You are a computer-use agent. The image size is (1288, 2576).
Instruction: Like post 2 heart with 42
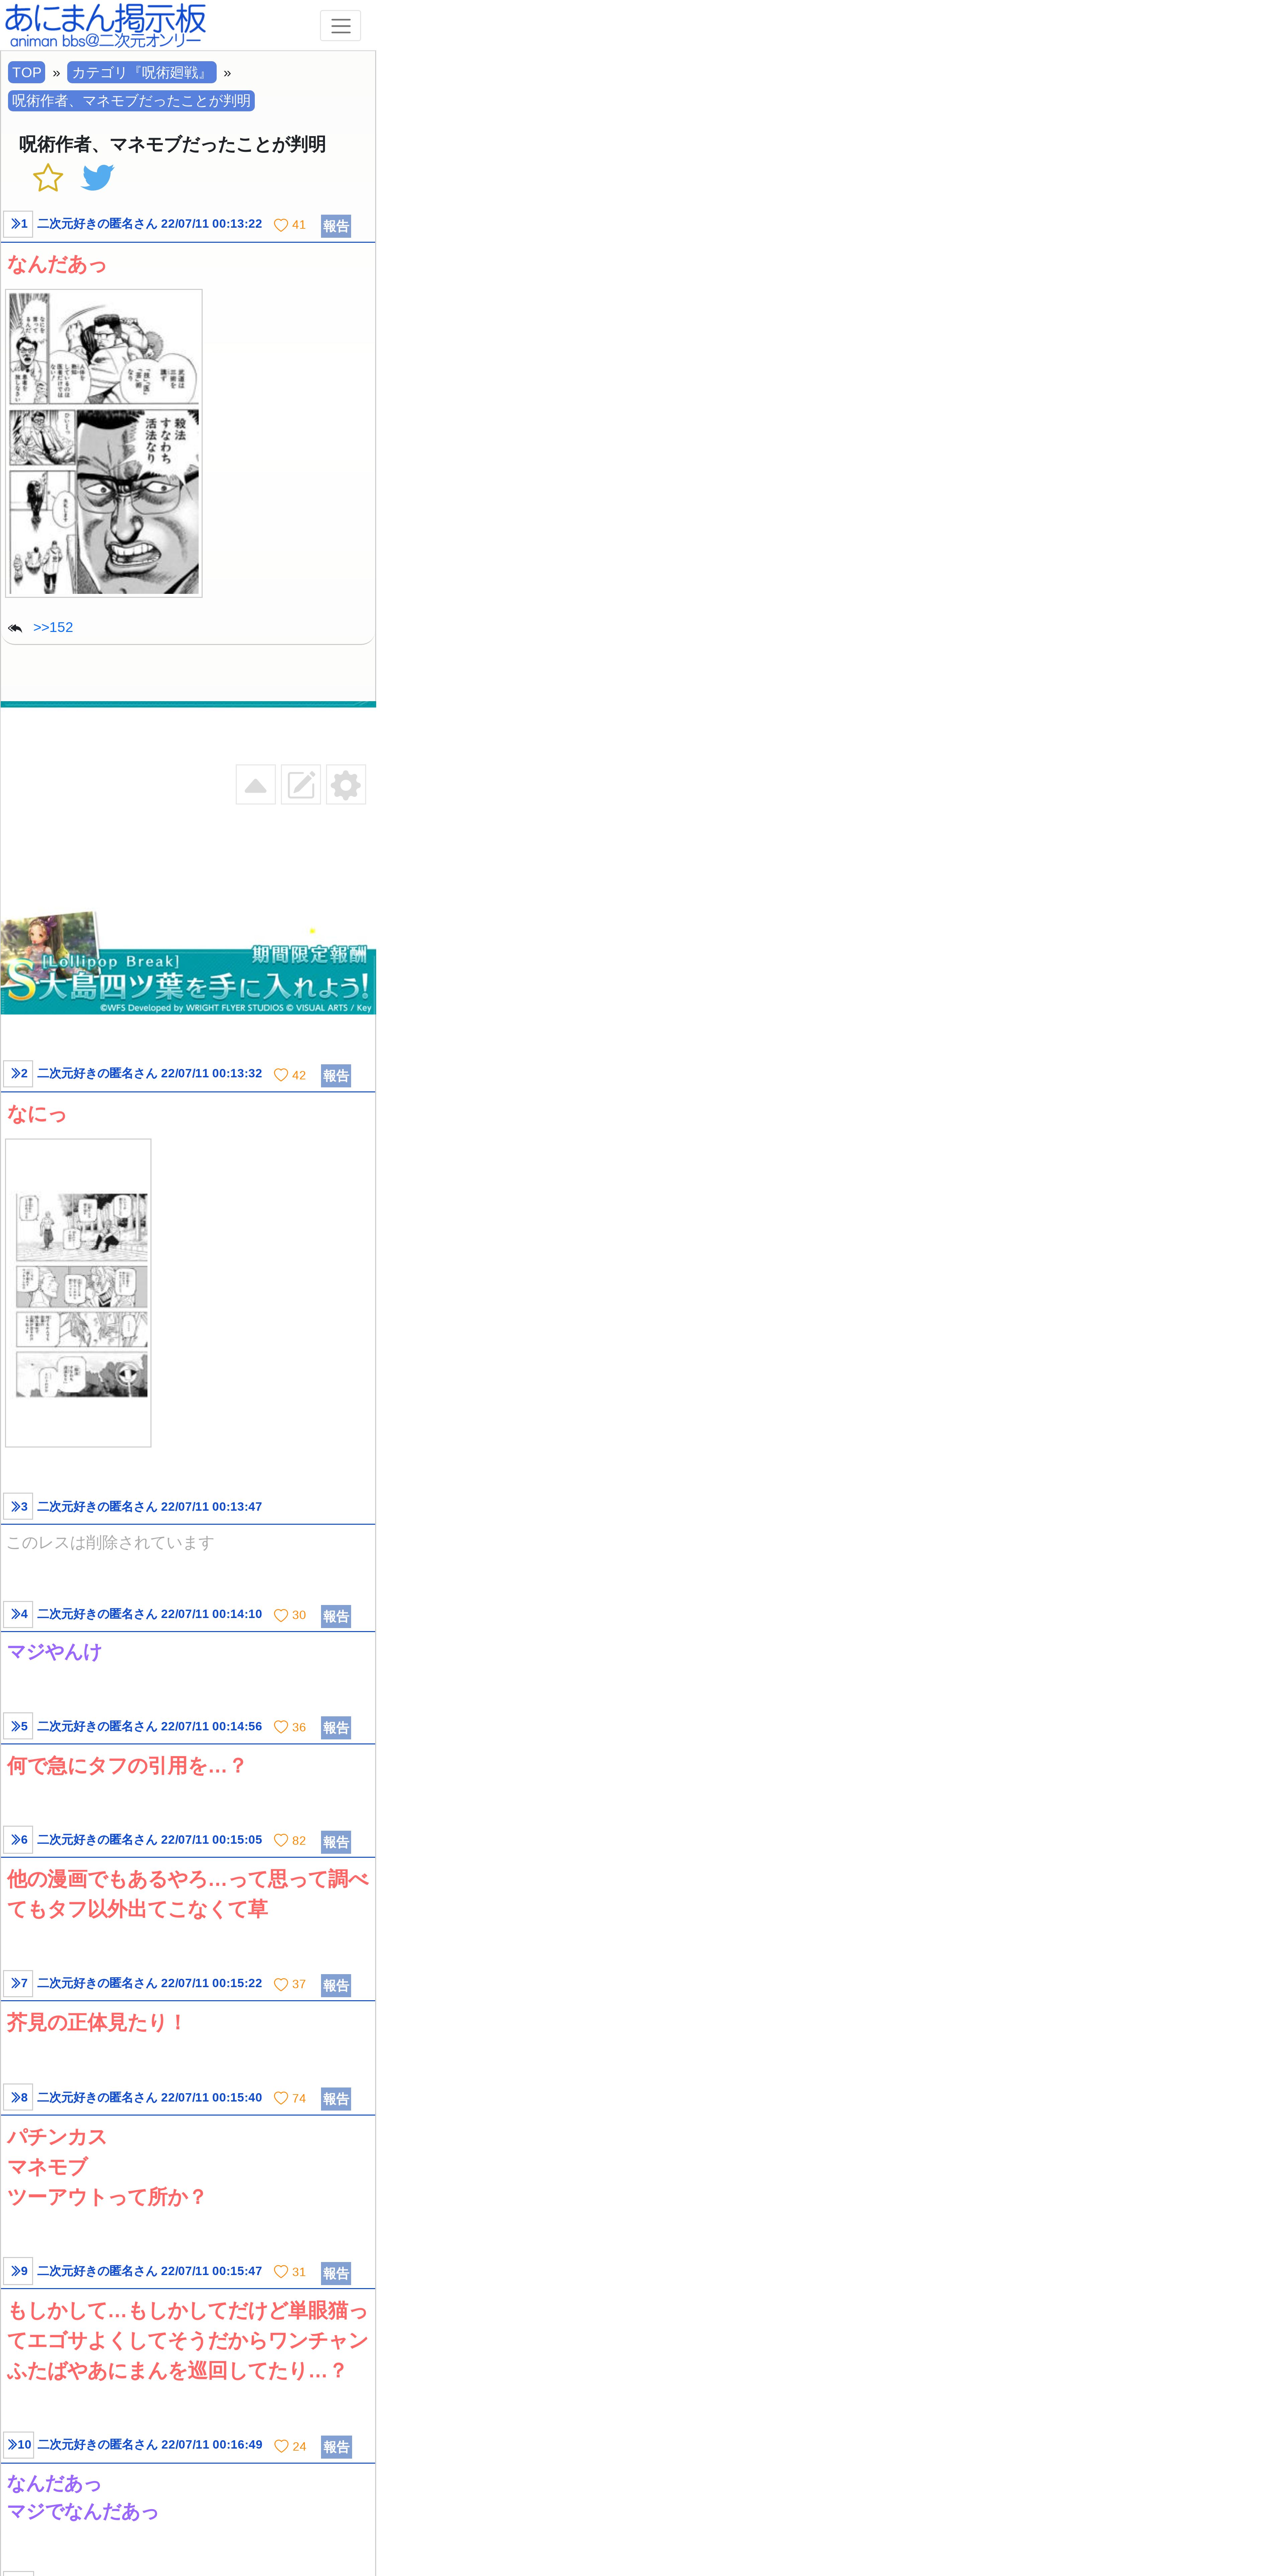(290, 1075)
